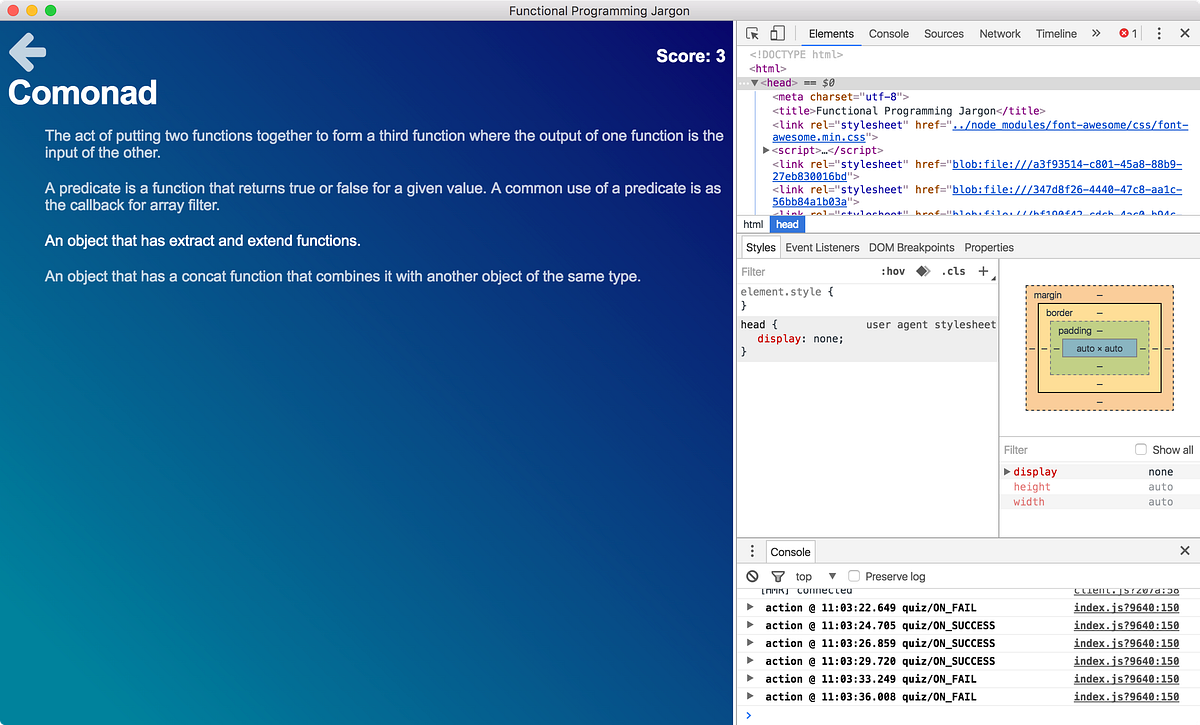
Task: Open the top context dropdown
Action: point(816,576)
